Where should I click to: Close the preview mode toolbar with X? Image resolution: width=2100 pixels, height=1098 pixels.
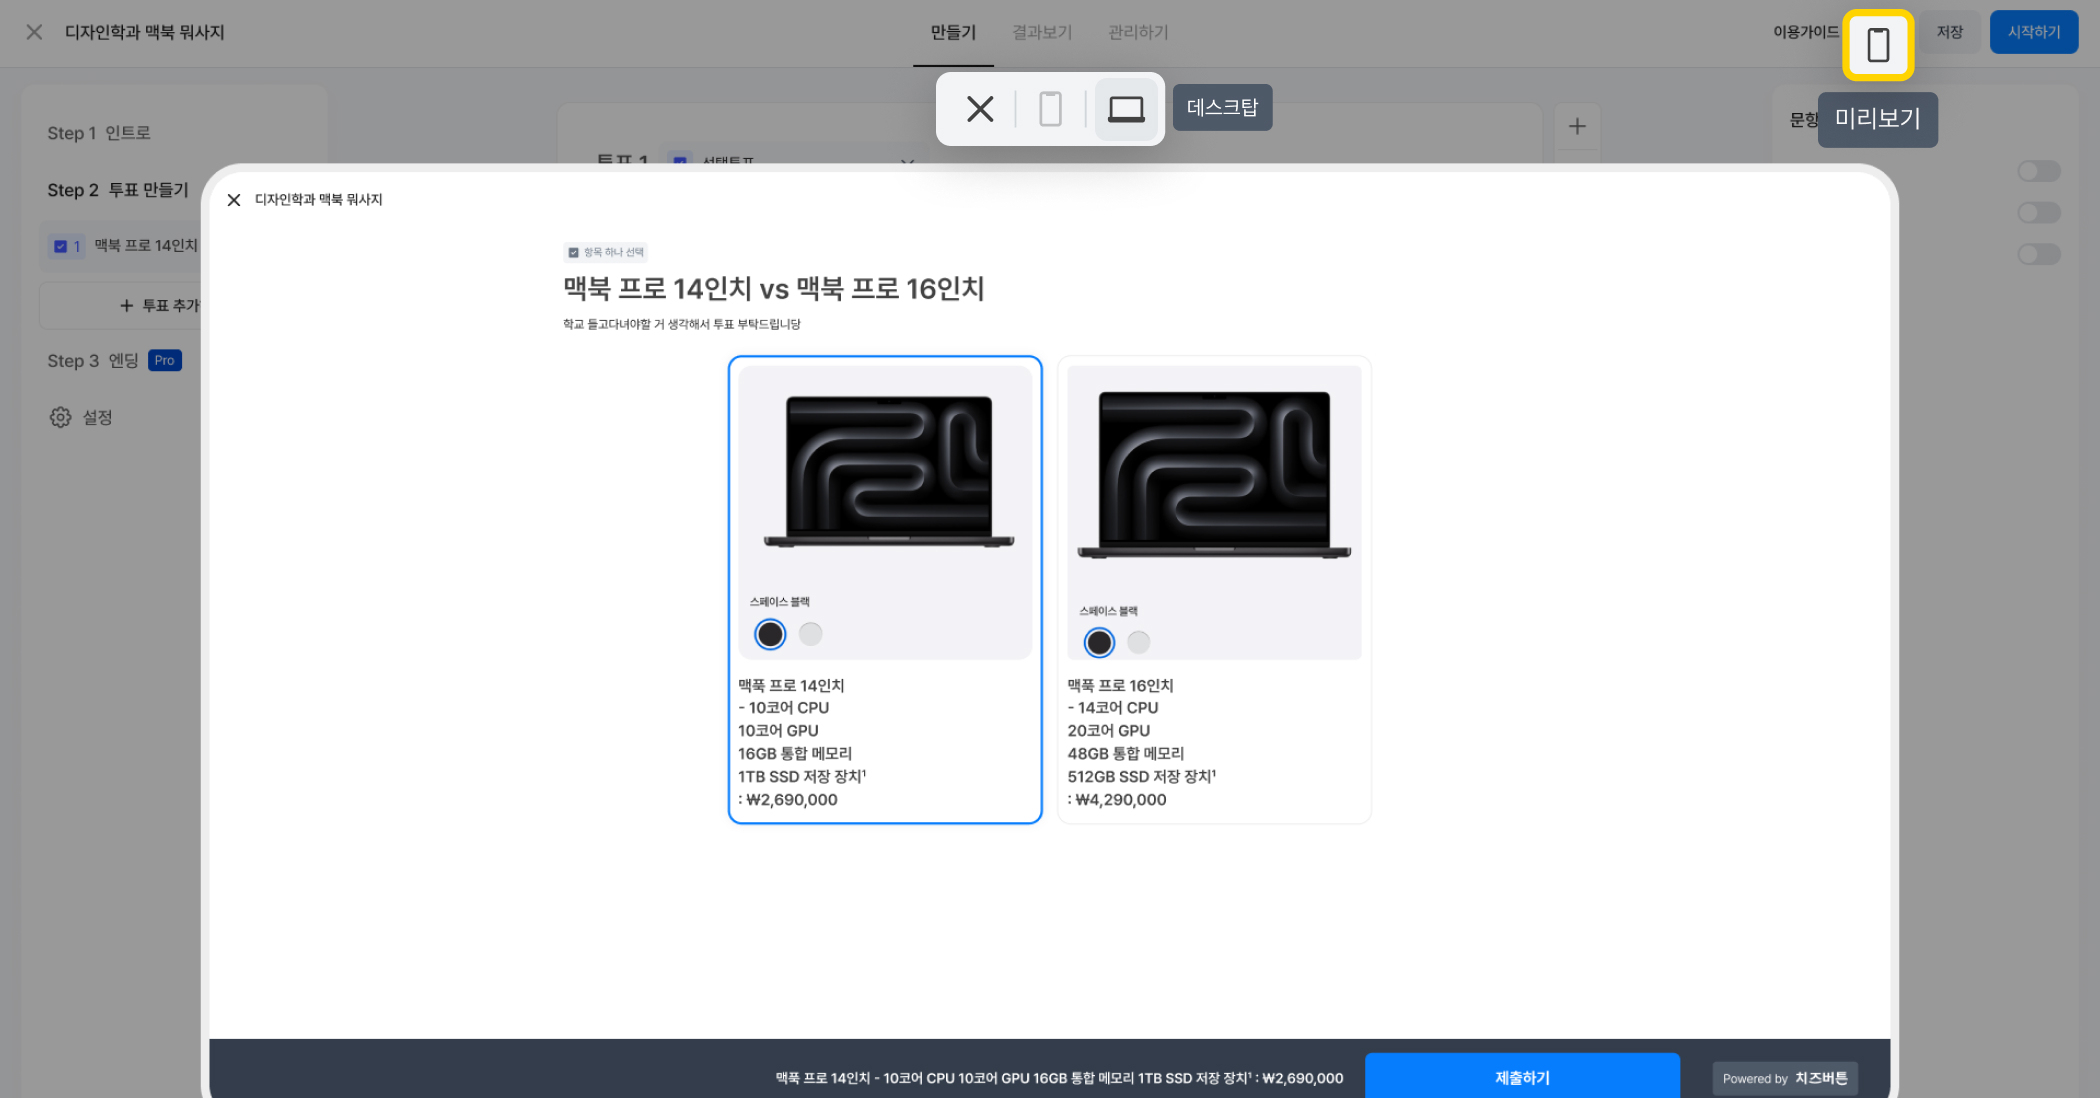pyautogui.click(x=979, y=109)
